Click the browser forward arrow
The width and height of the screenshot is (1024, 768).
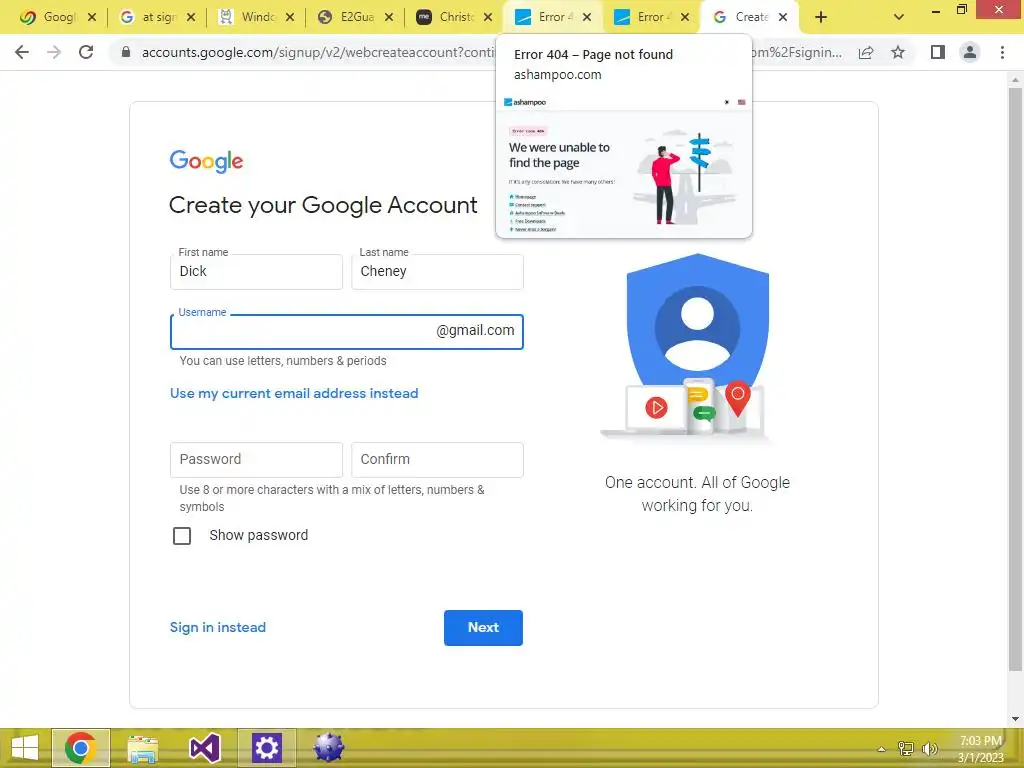[54, 52]
